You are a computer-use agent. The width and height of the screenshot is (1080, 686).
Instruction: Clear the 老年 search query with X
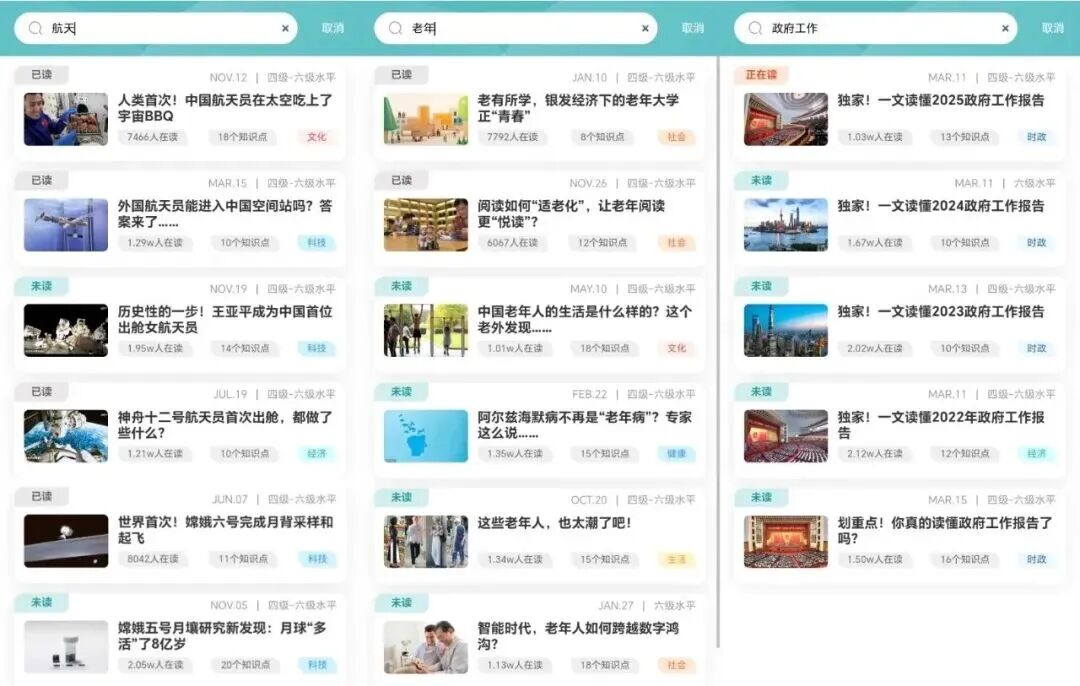click(645, 28)
